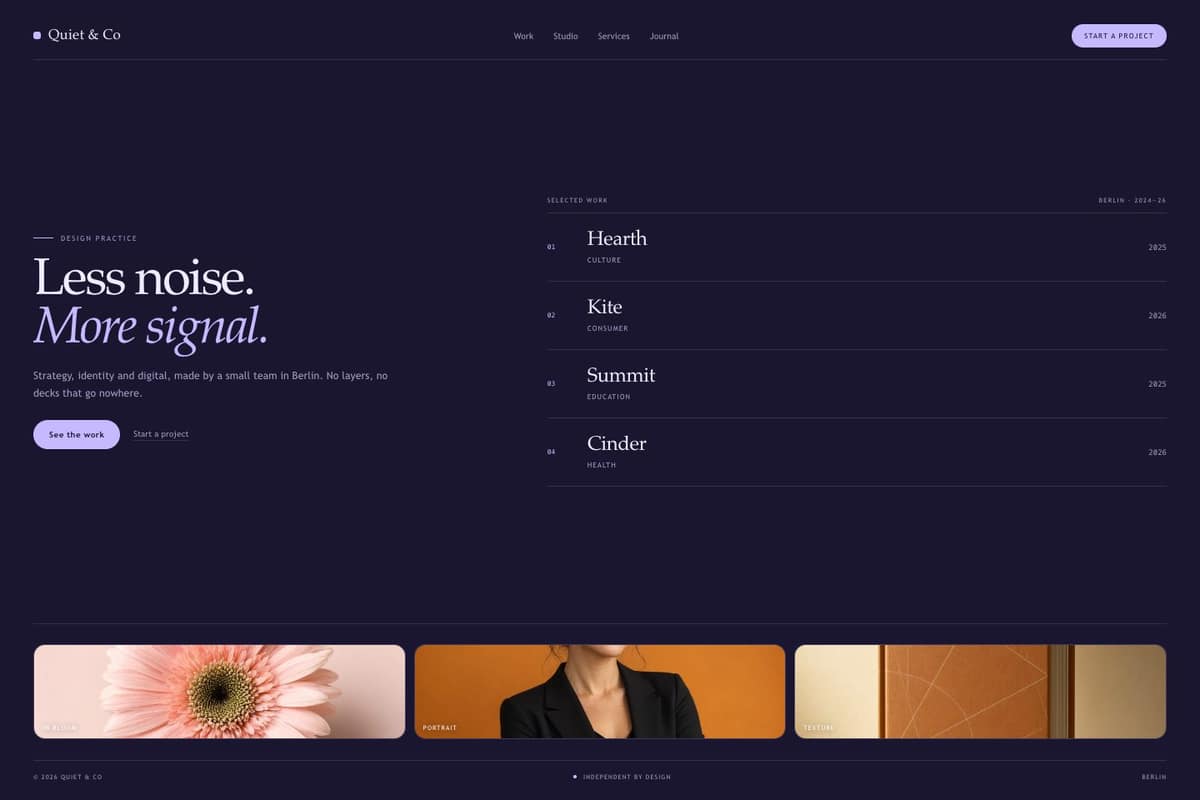Open the Texture image card
Image resolution: width=1200 pixels, height=800 pixels.
tap(980, 691)
